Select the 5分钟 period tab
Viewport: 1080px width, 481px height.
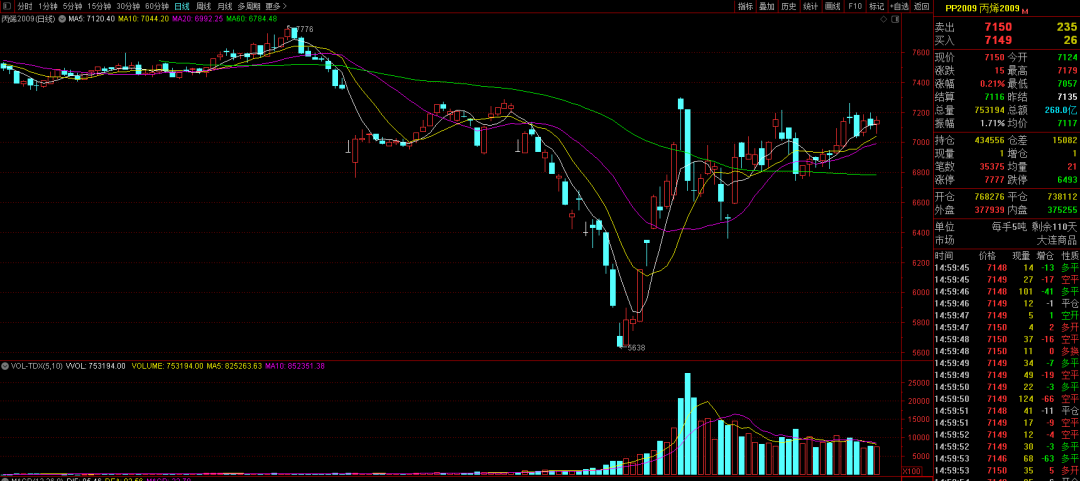[x=72, y=6]
